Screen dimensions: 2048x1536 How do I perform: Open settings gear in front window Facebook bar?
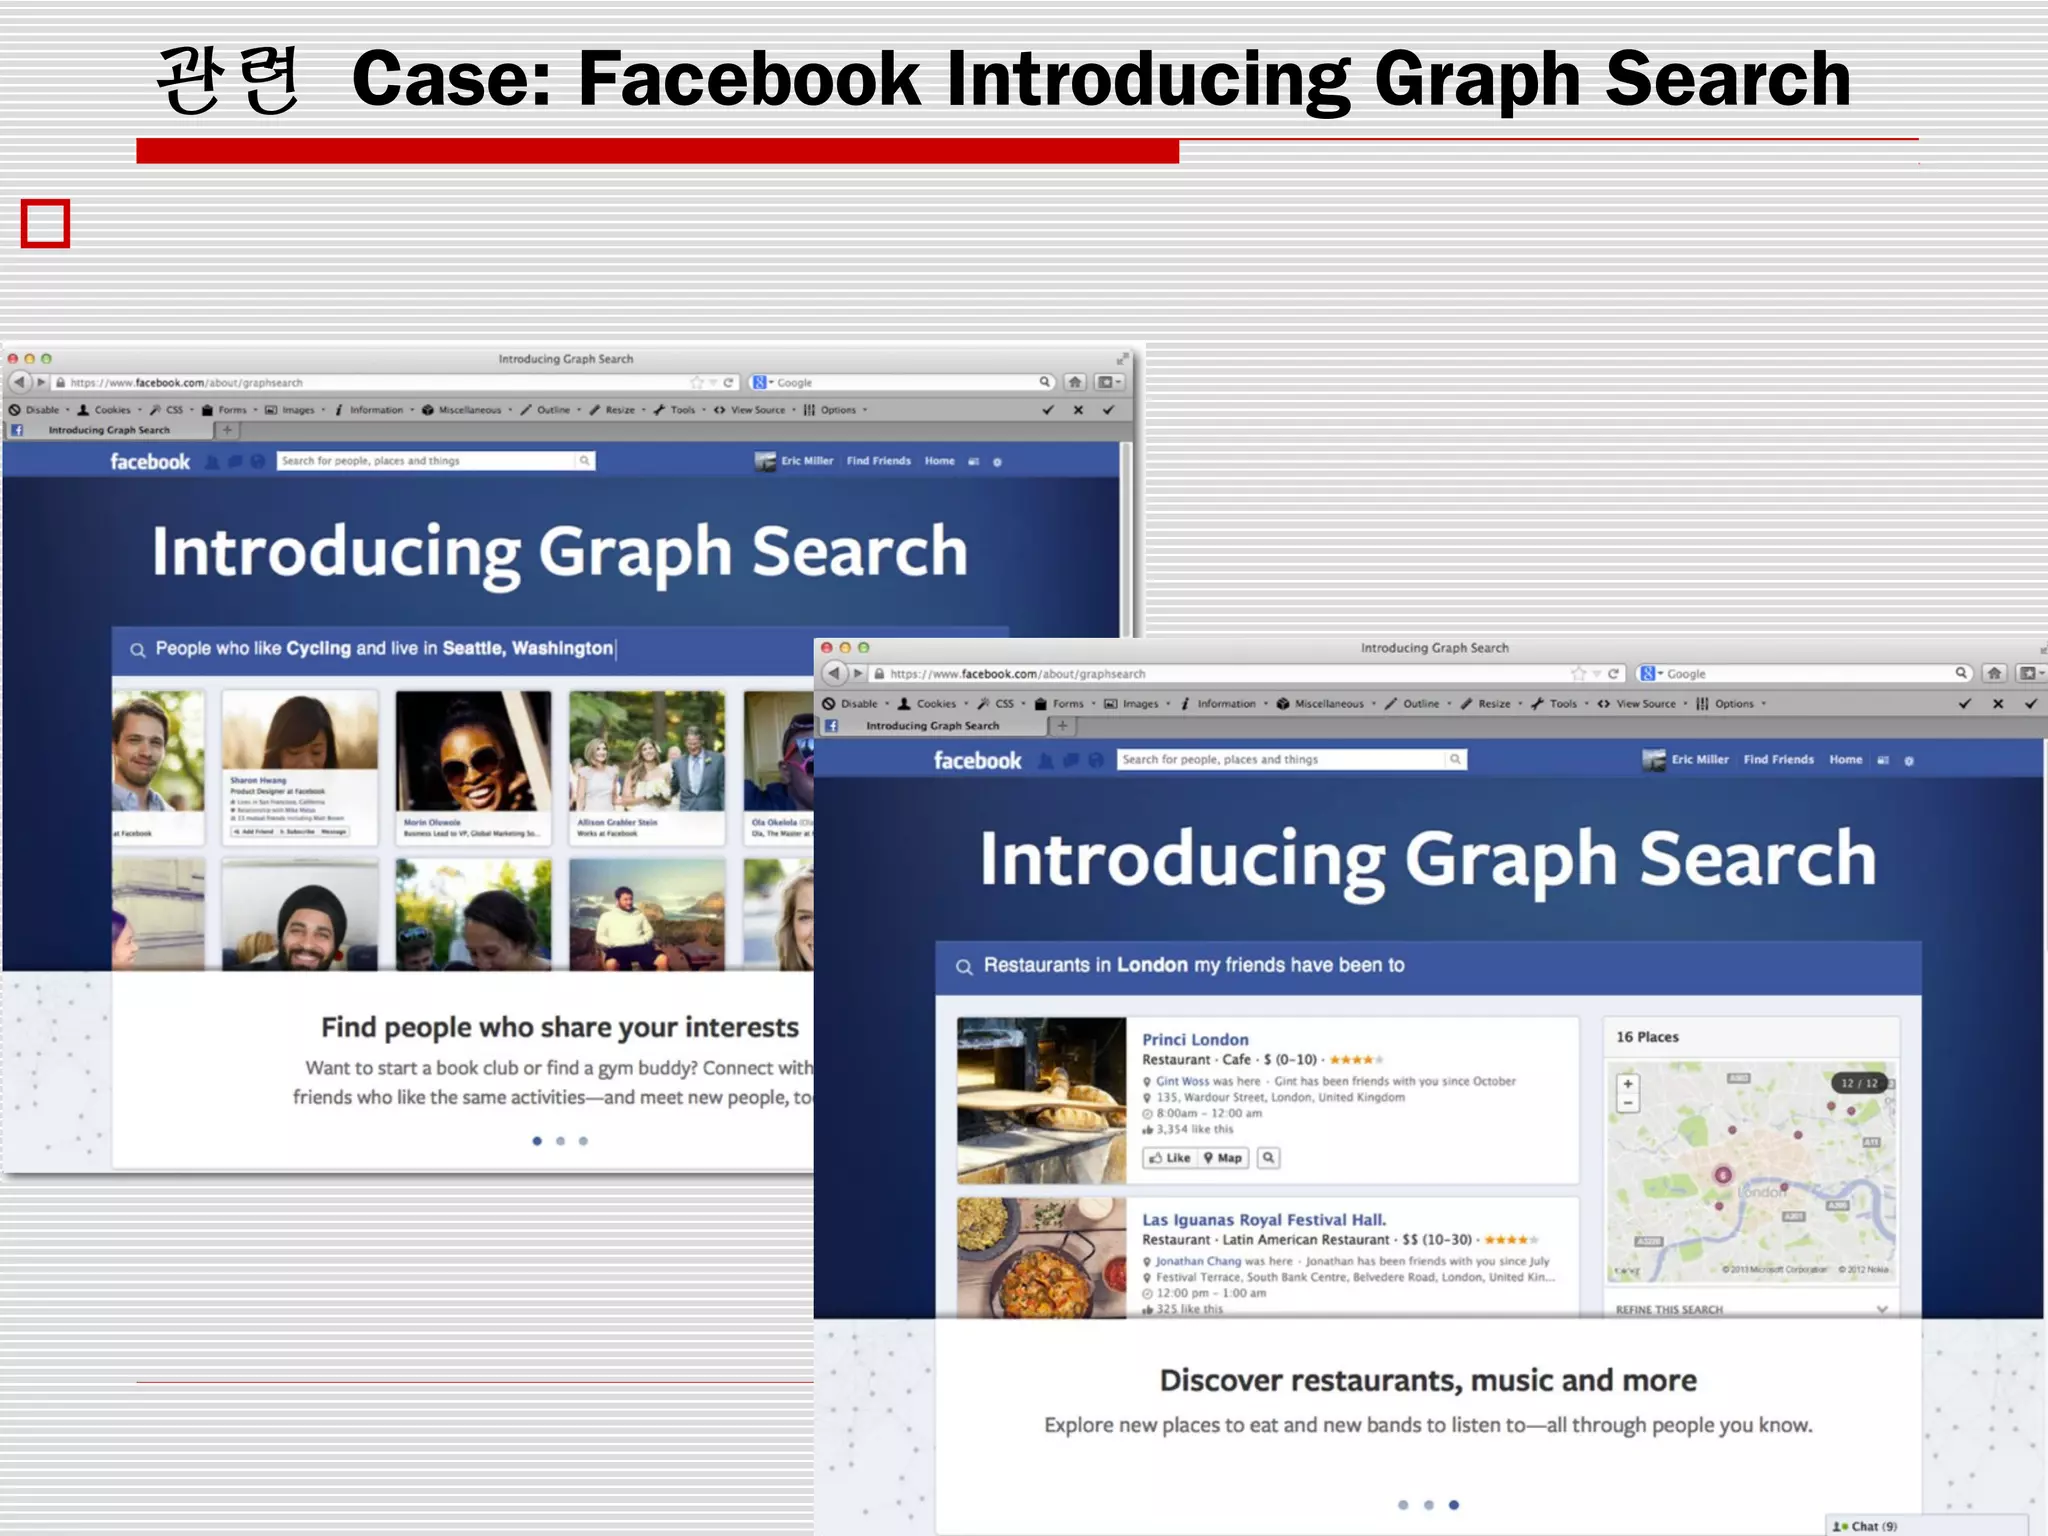[x=1909, y=761]
